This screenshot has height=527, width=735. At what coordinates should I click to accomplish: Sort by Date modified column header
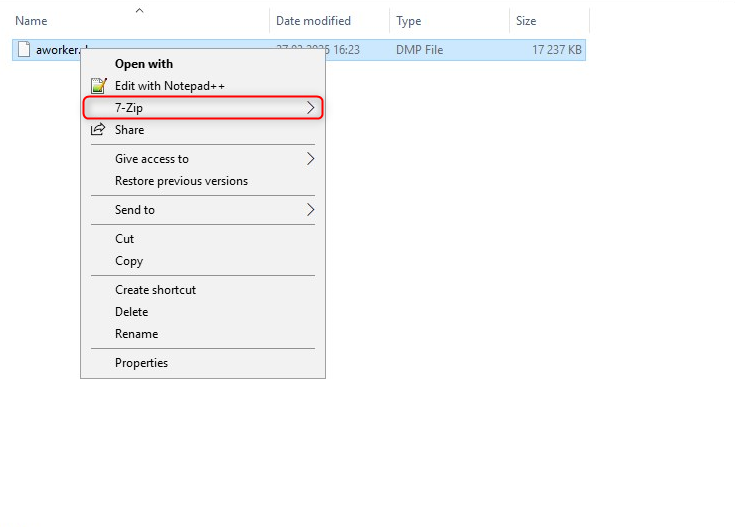click(313, 21)
